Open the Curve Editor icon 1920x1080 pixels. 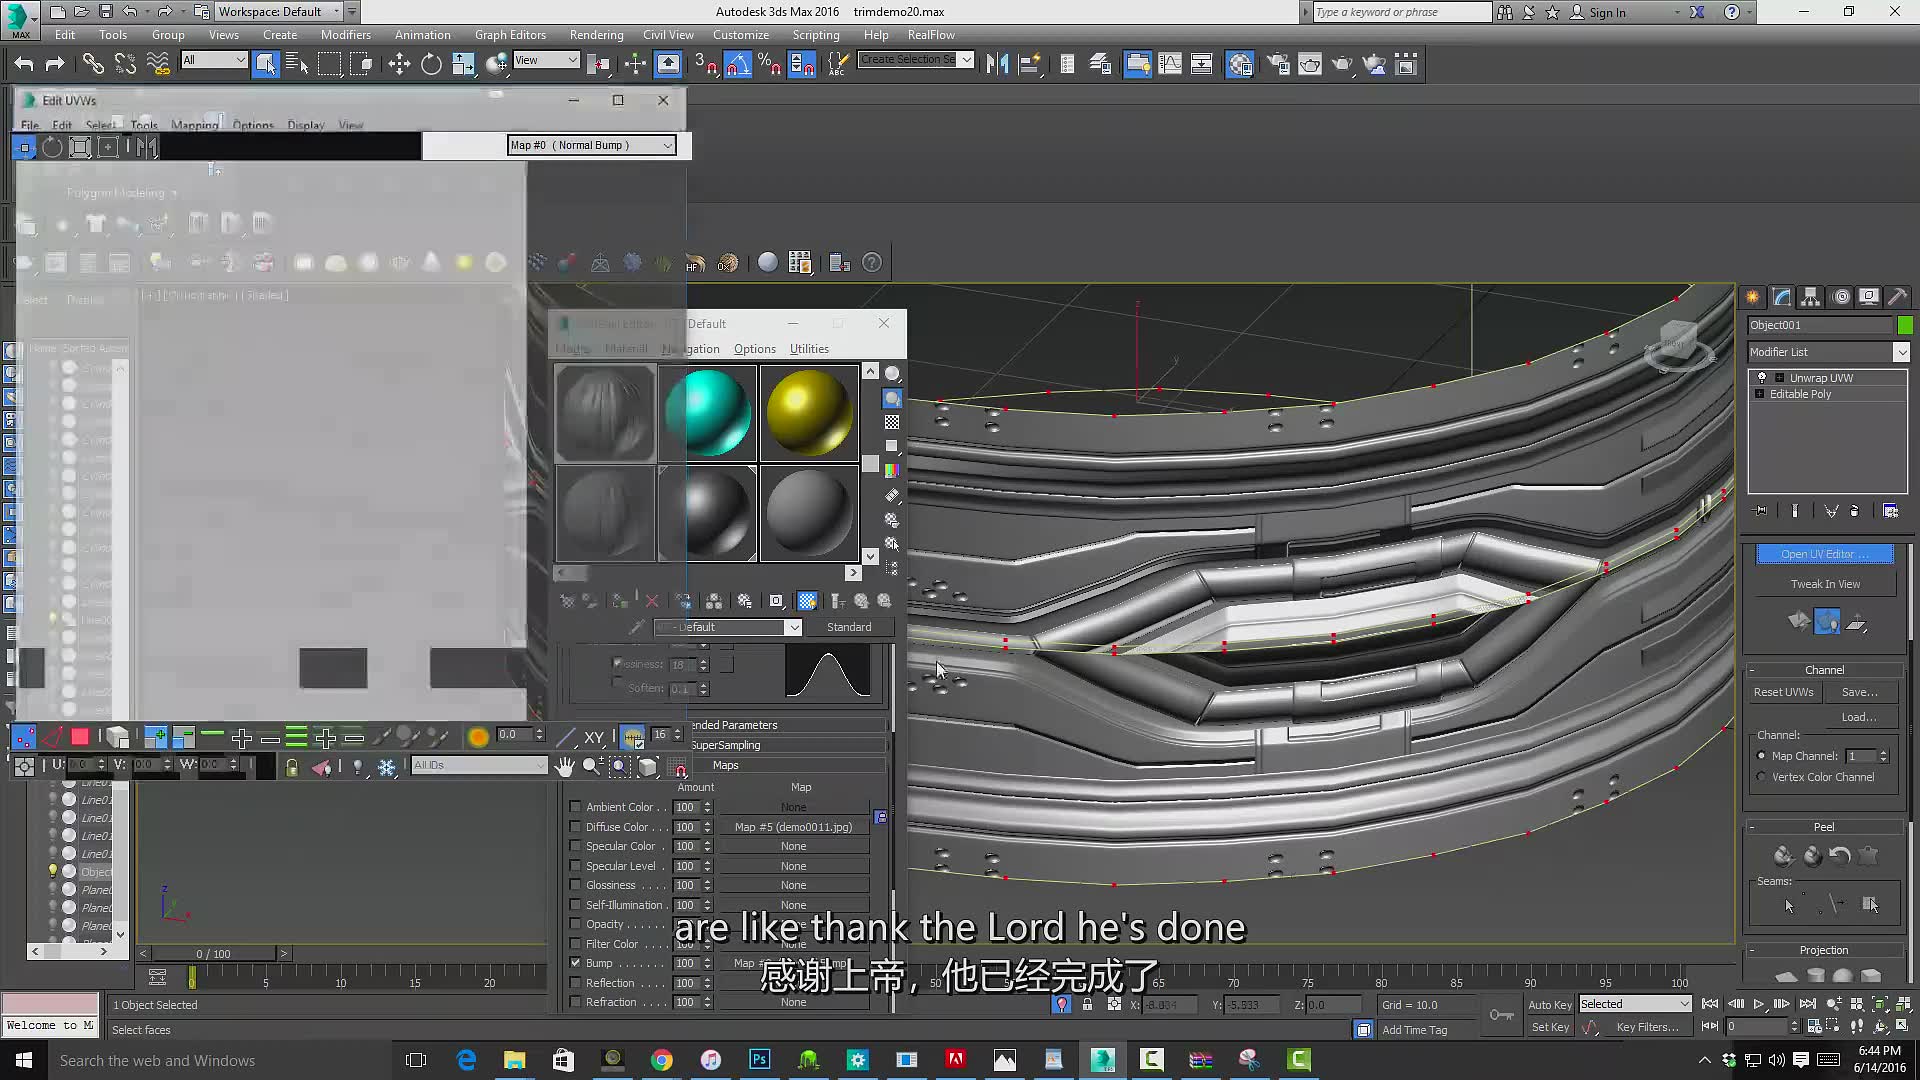point(1169,64)
